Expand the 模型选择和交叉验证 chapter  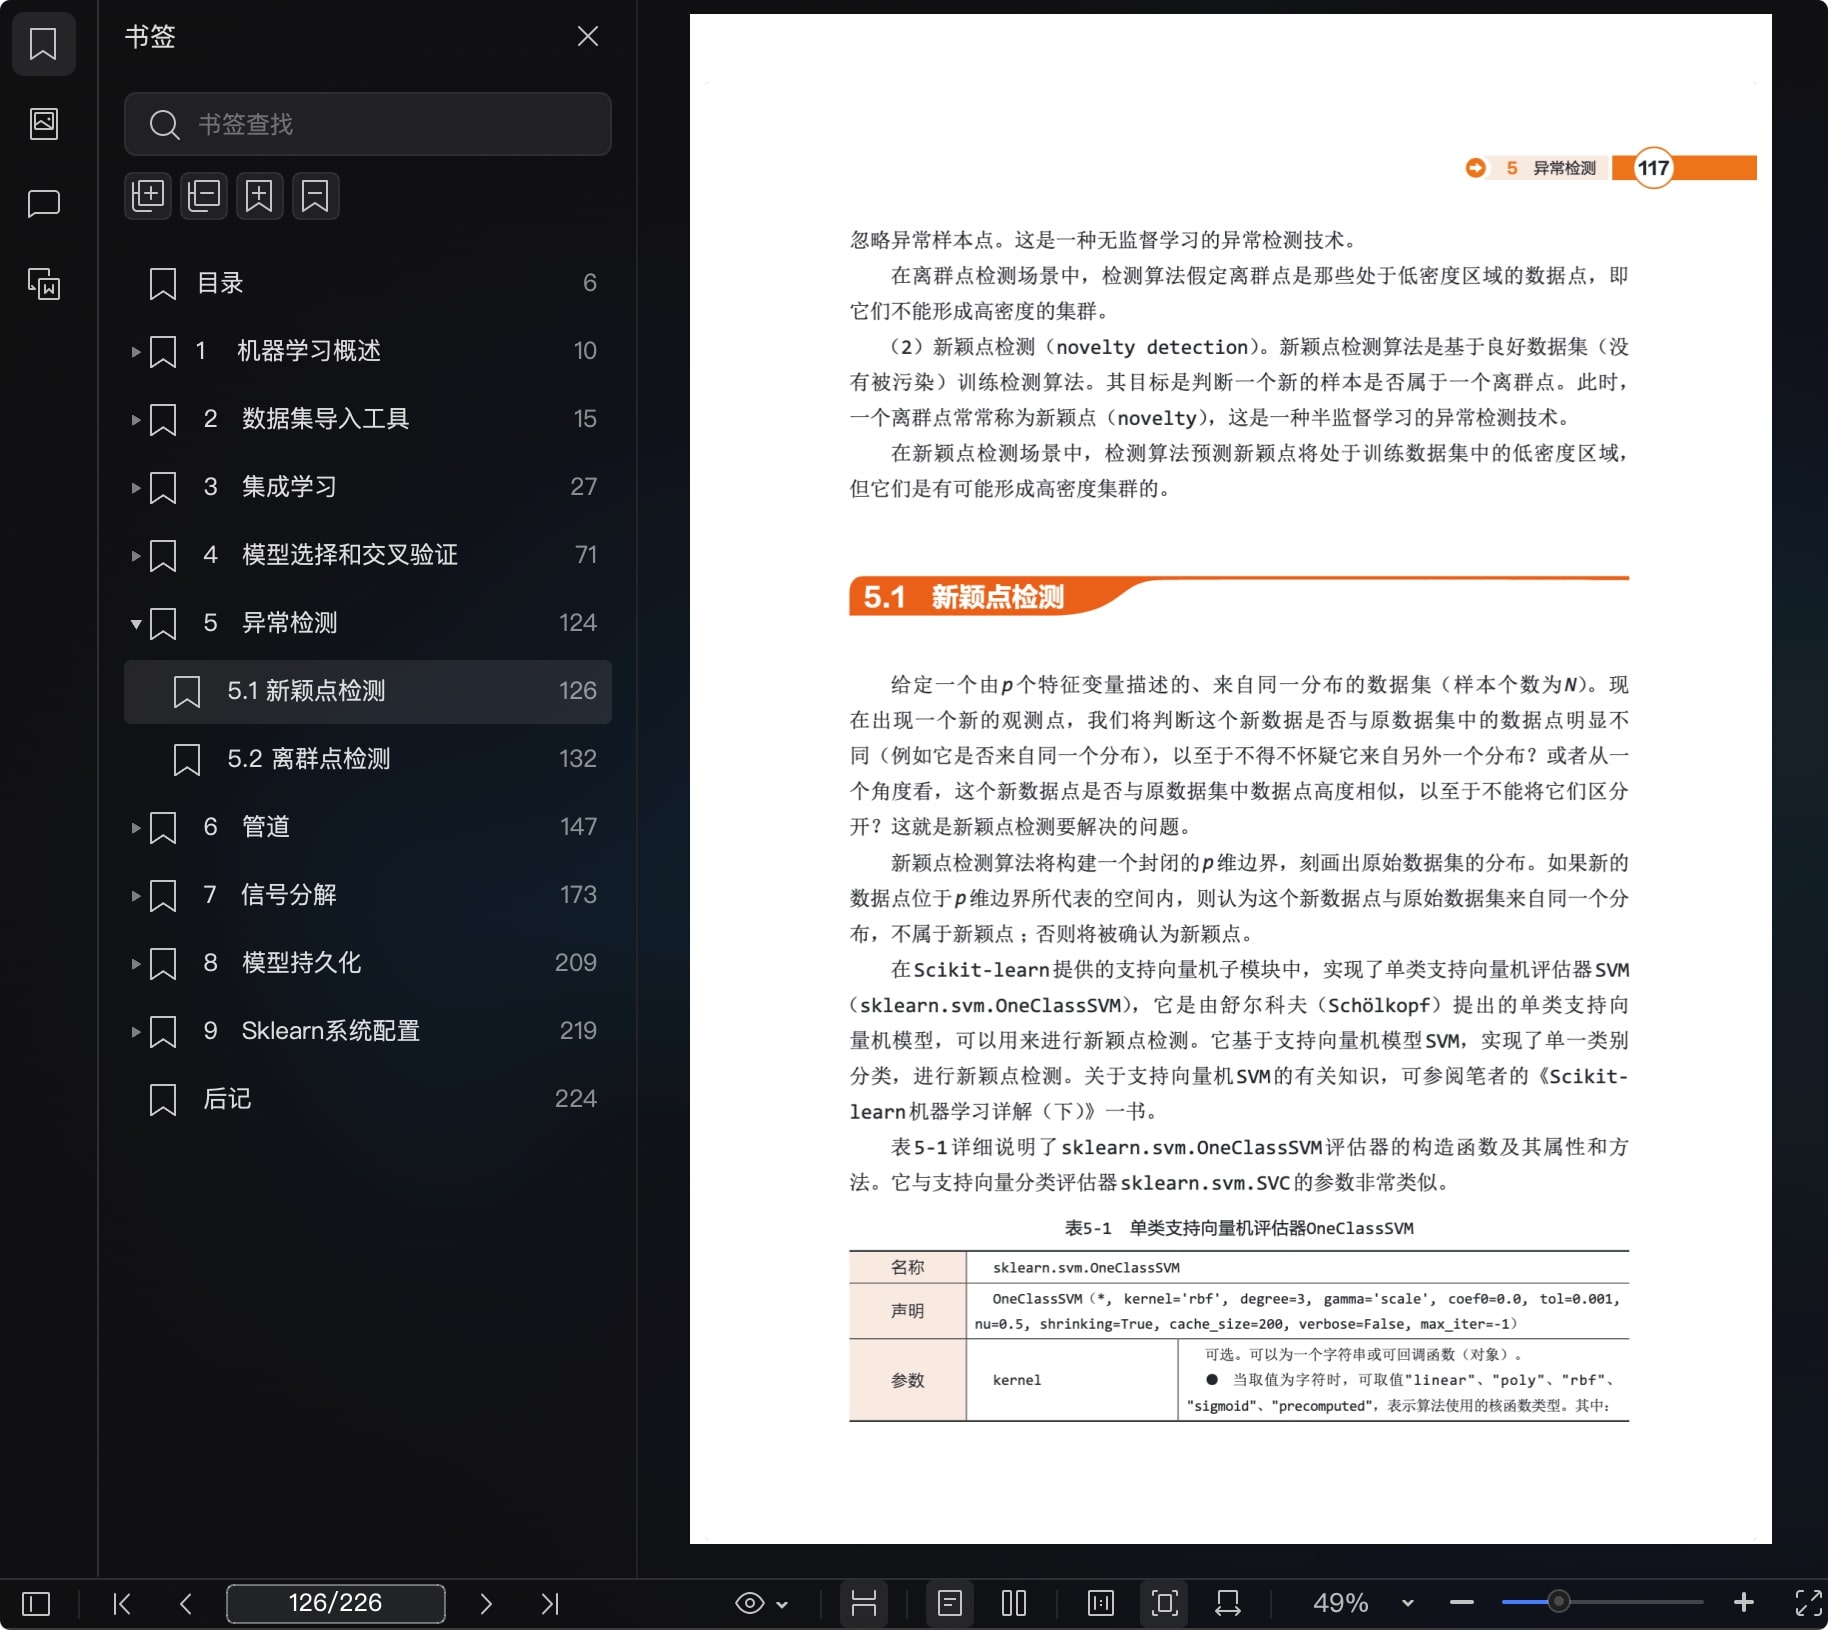point(135,555)
